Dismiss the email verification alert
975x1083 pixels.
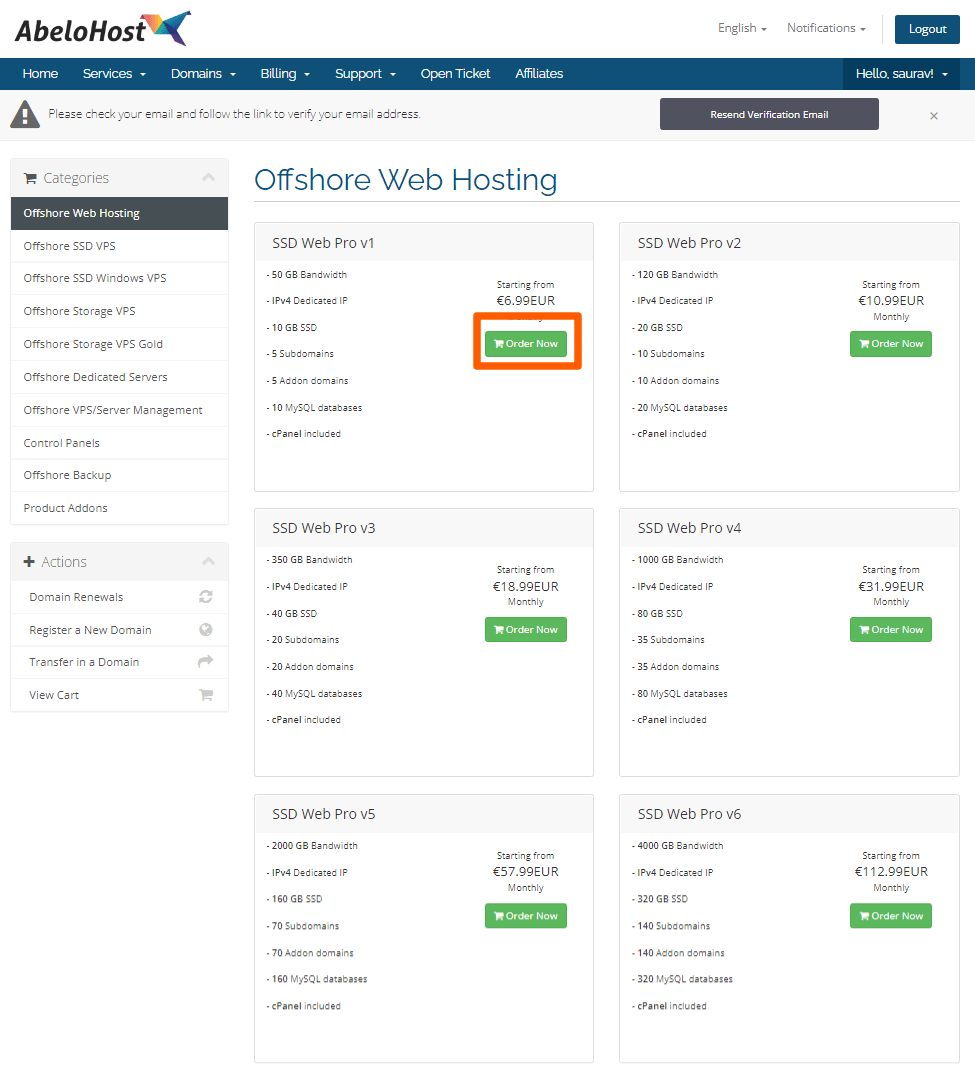coord(933,115)
